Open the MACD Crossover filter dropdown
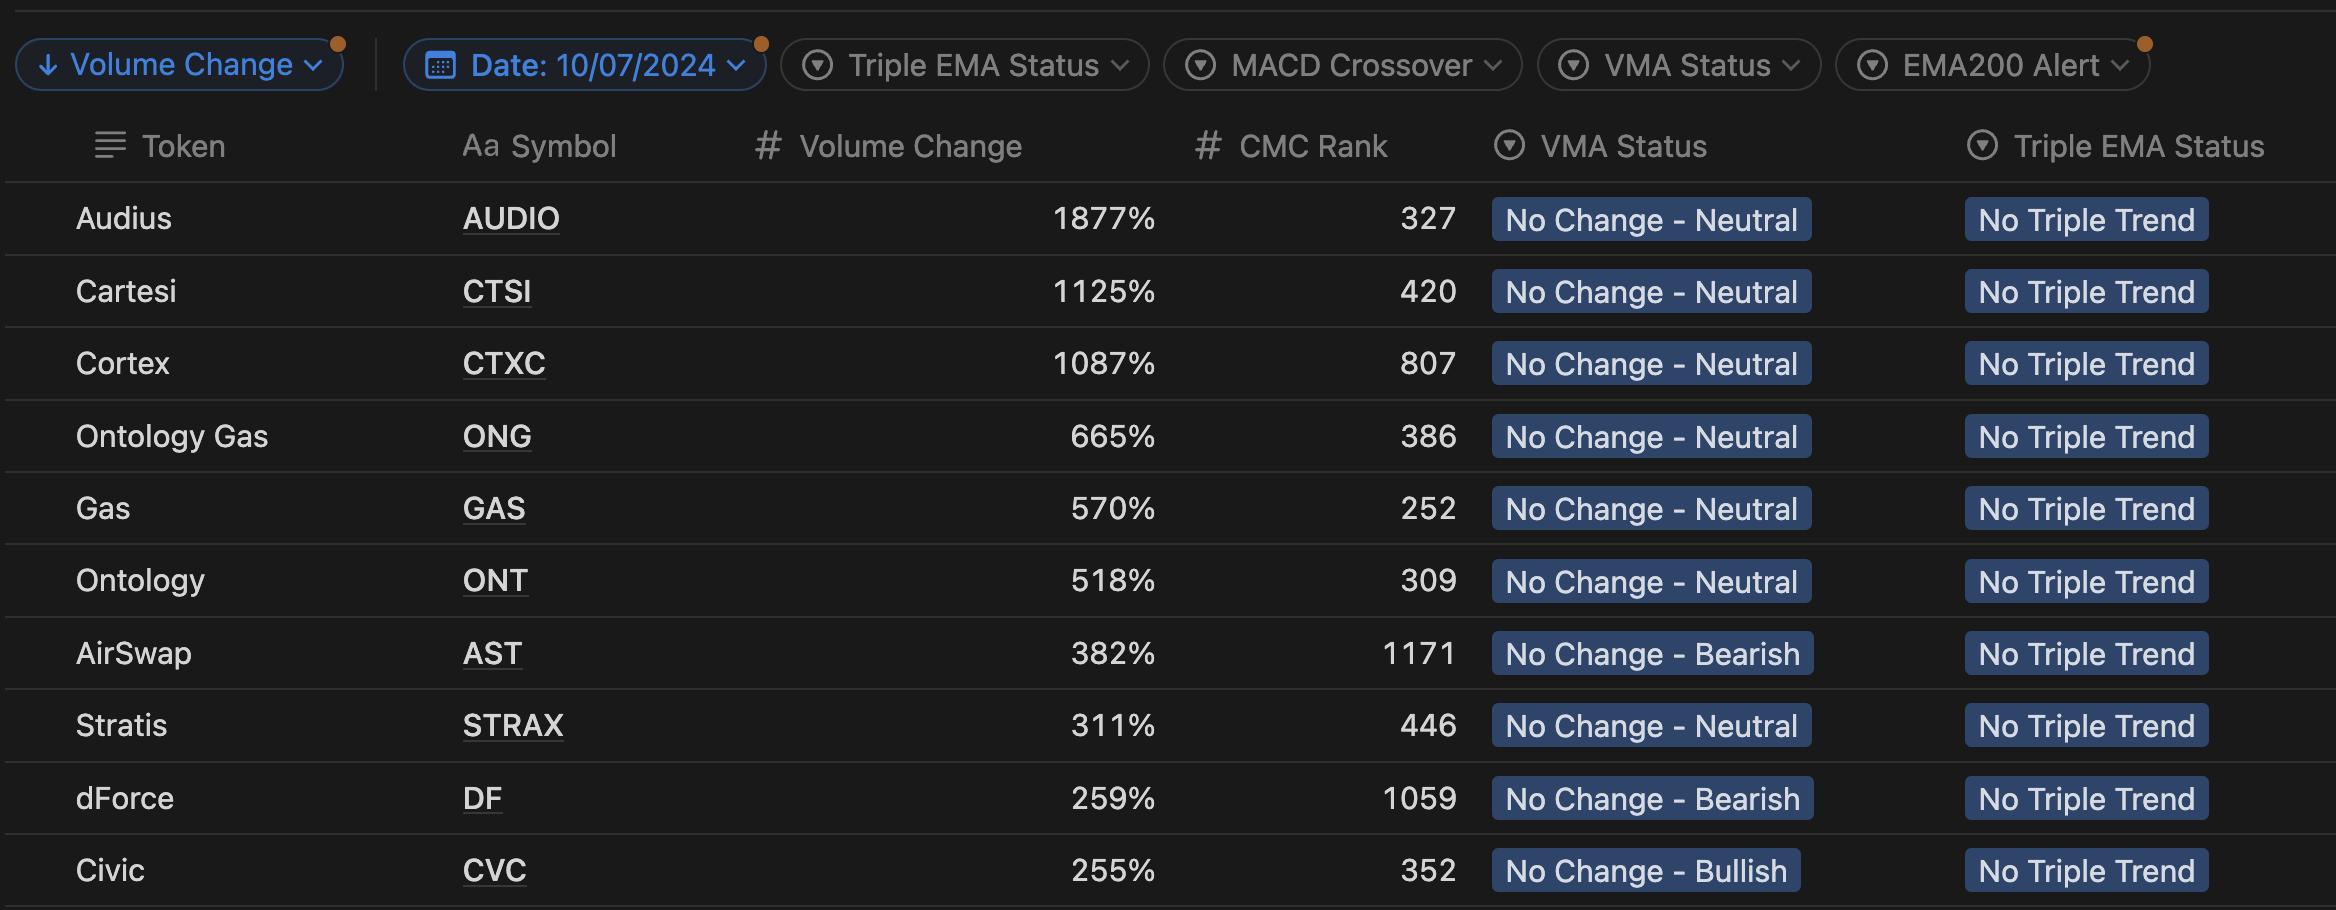The image size is (2336, 910). [1342, 66]
